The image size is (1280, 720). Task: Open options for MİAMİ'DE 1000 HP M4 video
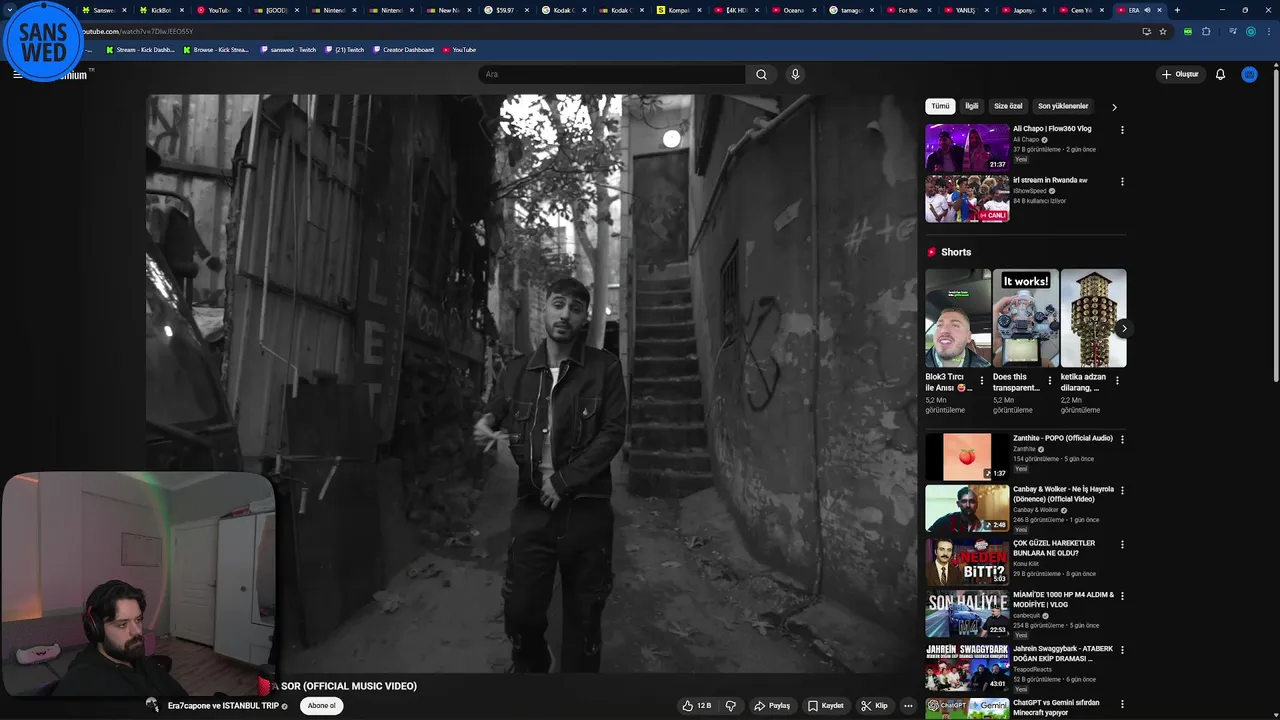[x=1122, y=596]
